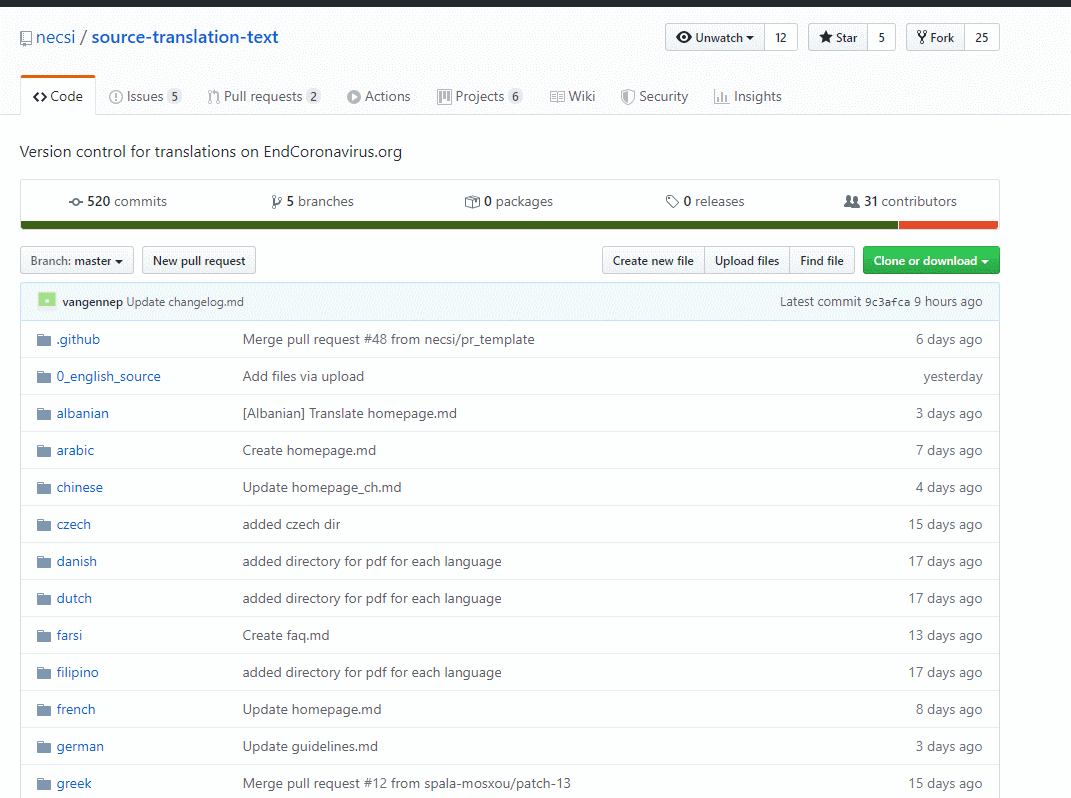1071x798 pixels.
Task: Click the dutch folder icon
Action: 44,598
